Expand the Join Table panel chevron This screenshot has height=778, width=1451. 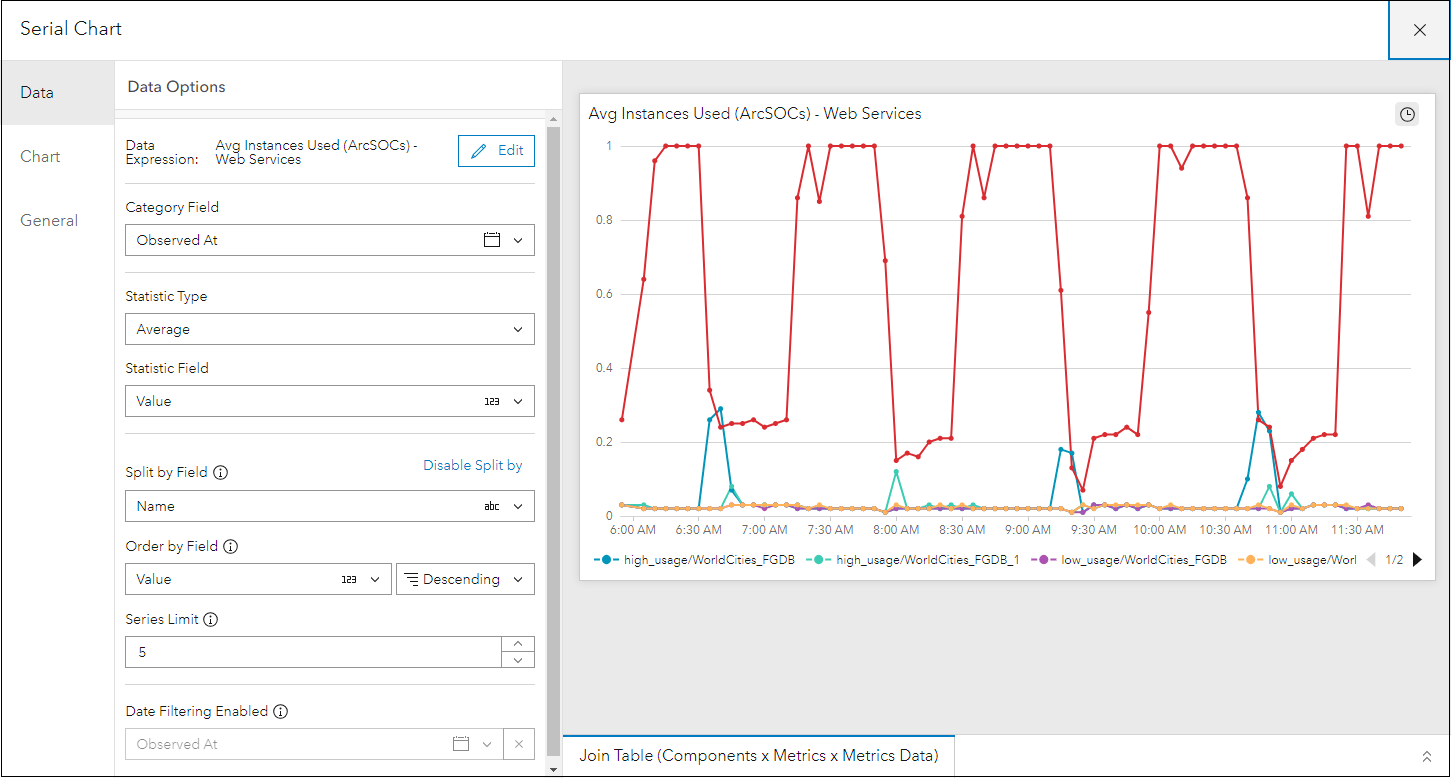click(x=1427, y=756)
